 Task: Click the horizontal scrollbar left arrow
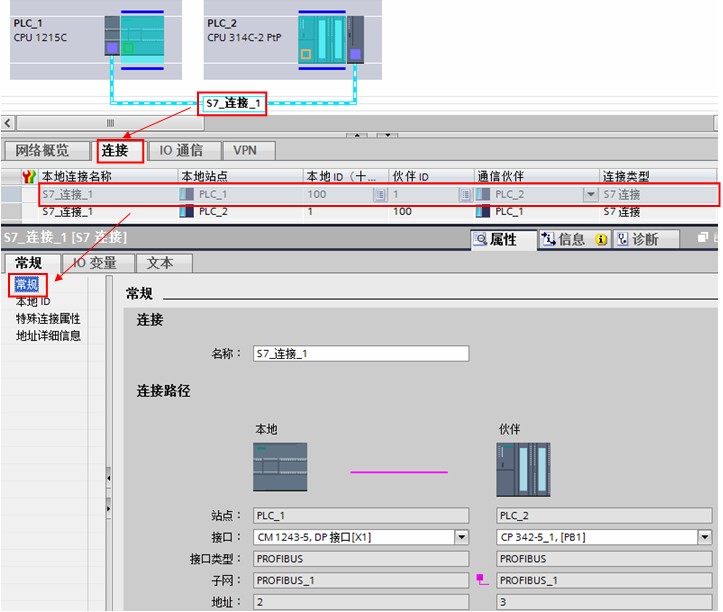point(8,123)
